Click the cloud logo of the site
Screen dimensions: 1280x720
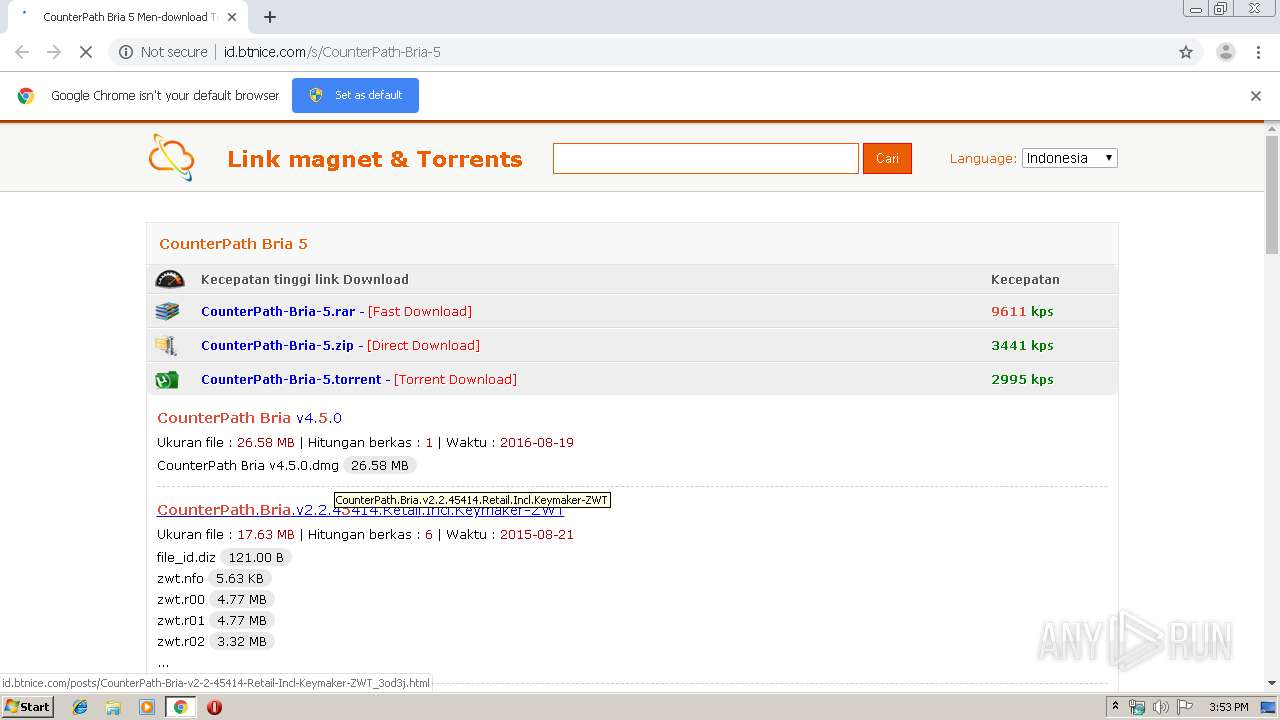pyautogui.click(x=171, y=157)
